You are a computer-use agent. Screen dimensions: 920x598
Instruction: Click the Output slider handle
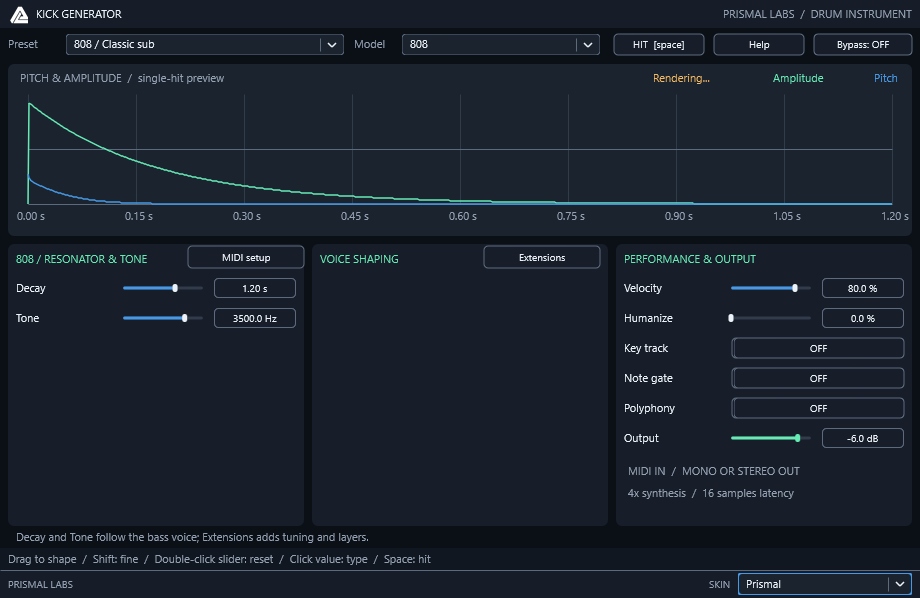tap(797, 438)
